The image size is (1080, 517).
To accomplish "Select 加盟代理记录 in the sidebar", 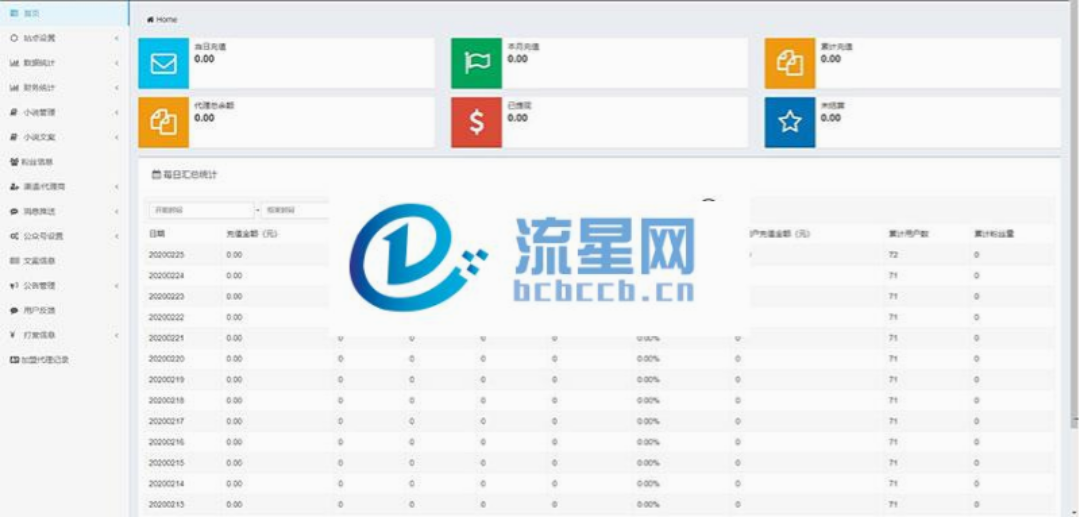I will [x=45, y=360].
